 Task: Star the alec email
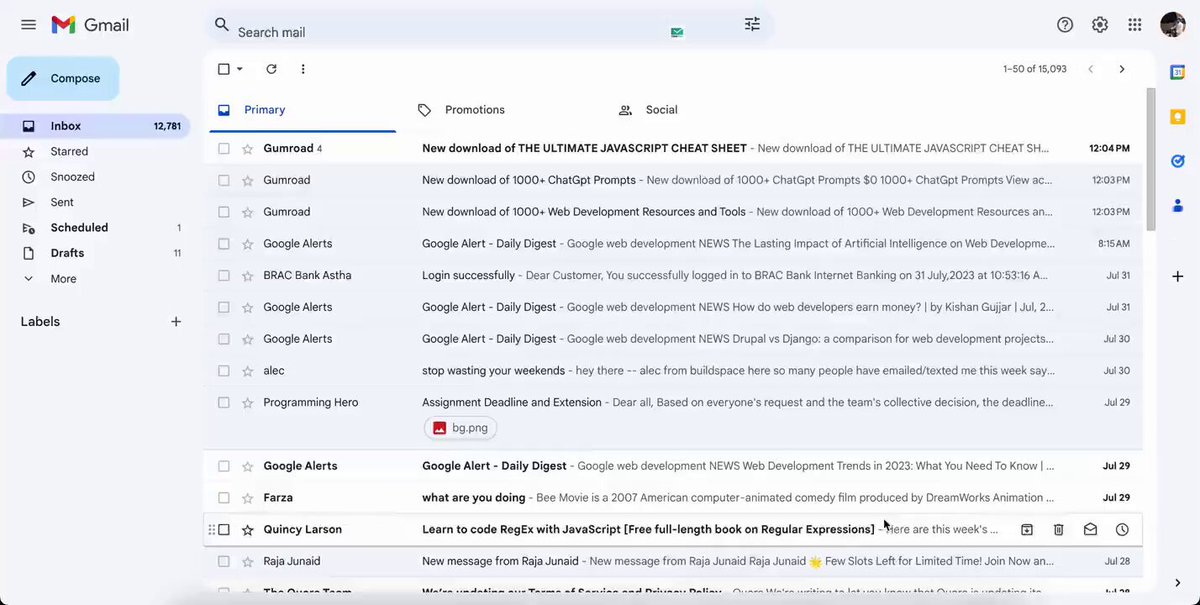(x=247, y=371)
